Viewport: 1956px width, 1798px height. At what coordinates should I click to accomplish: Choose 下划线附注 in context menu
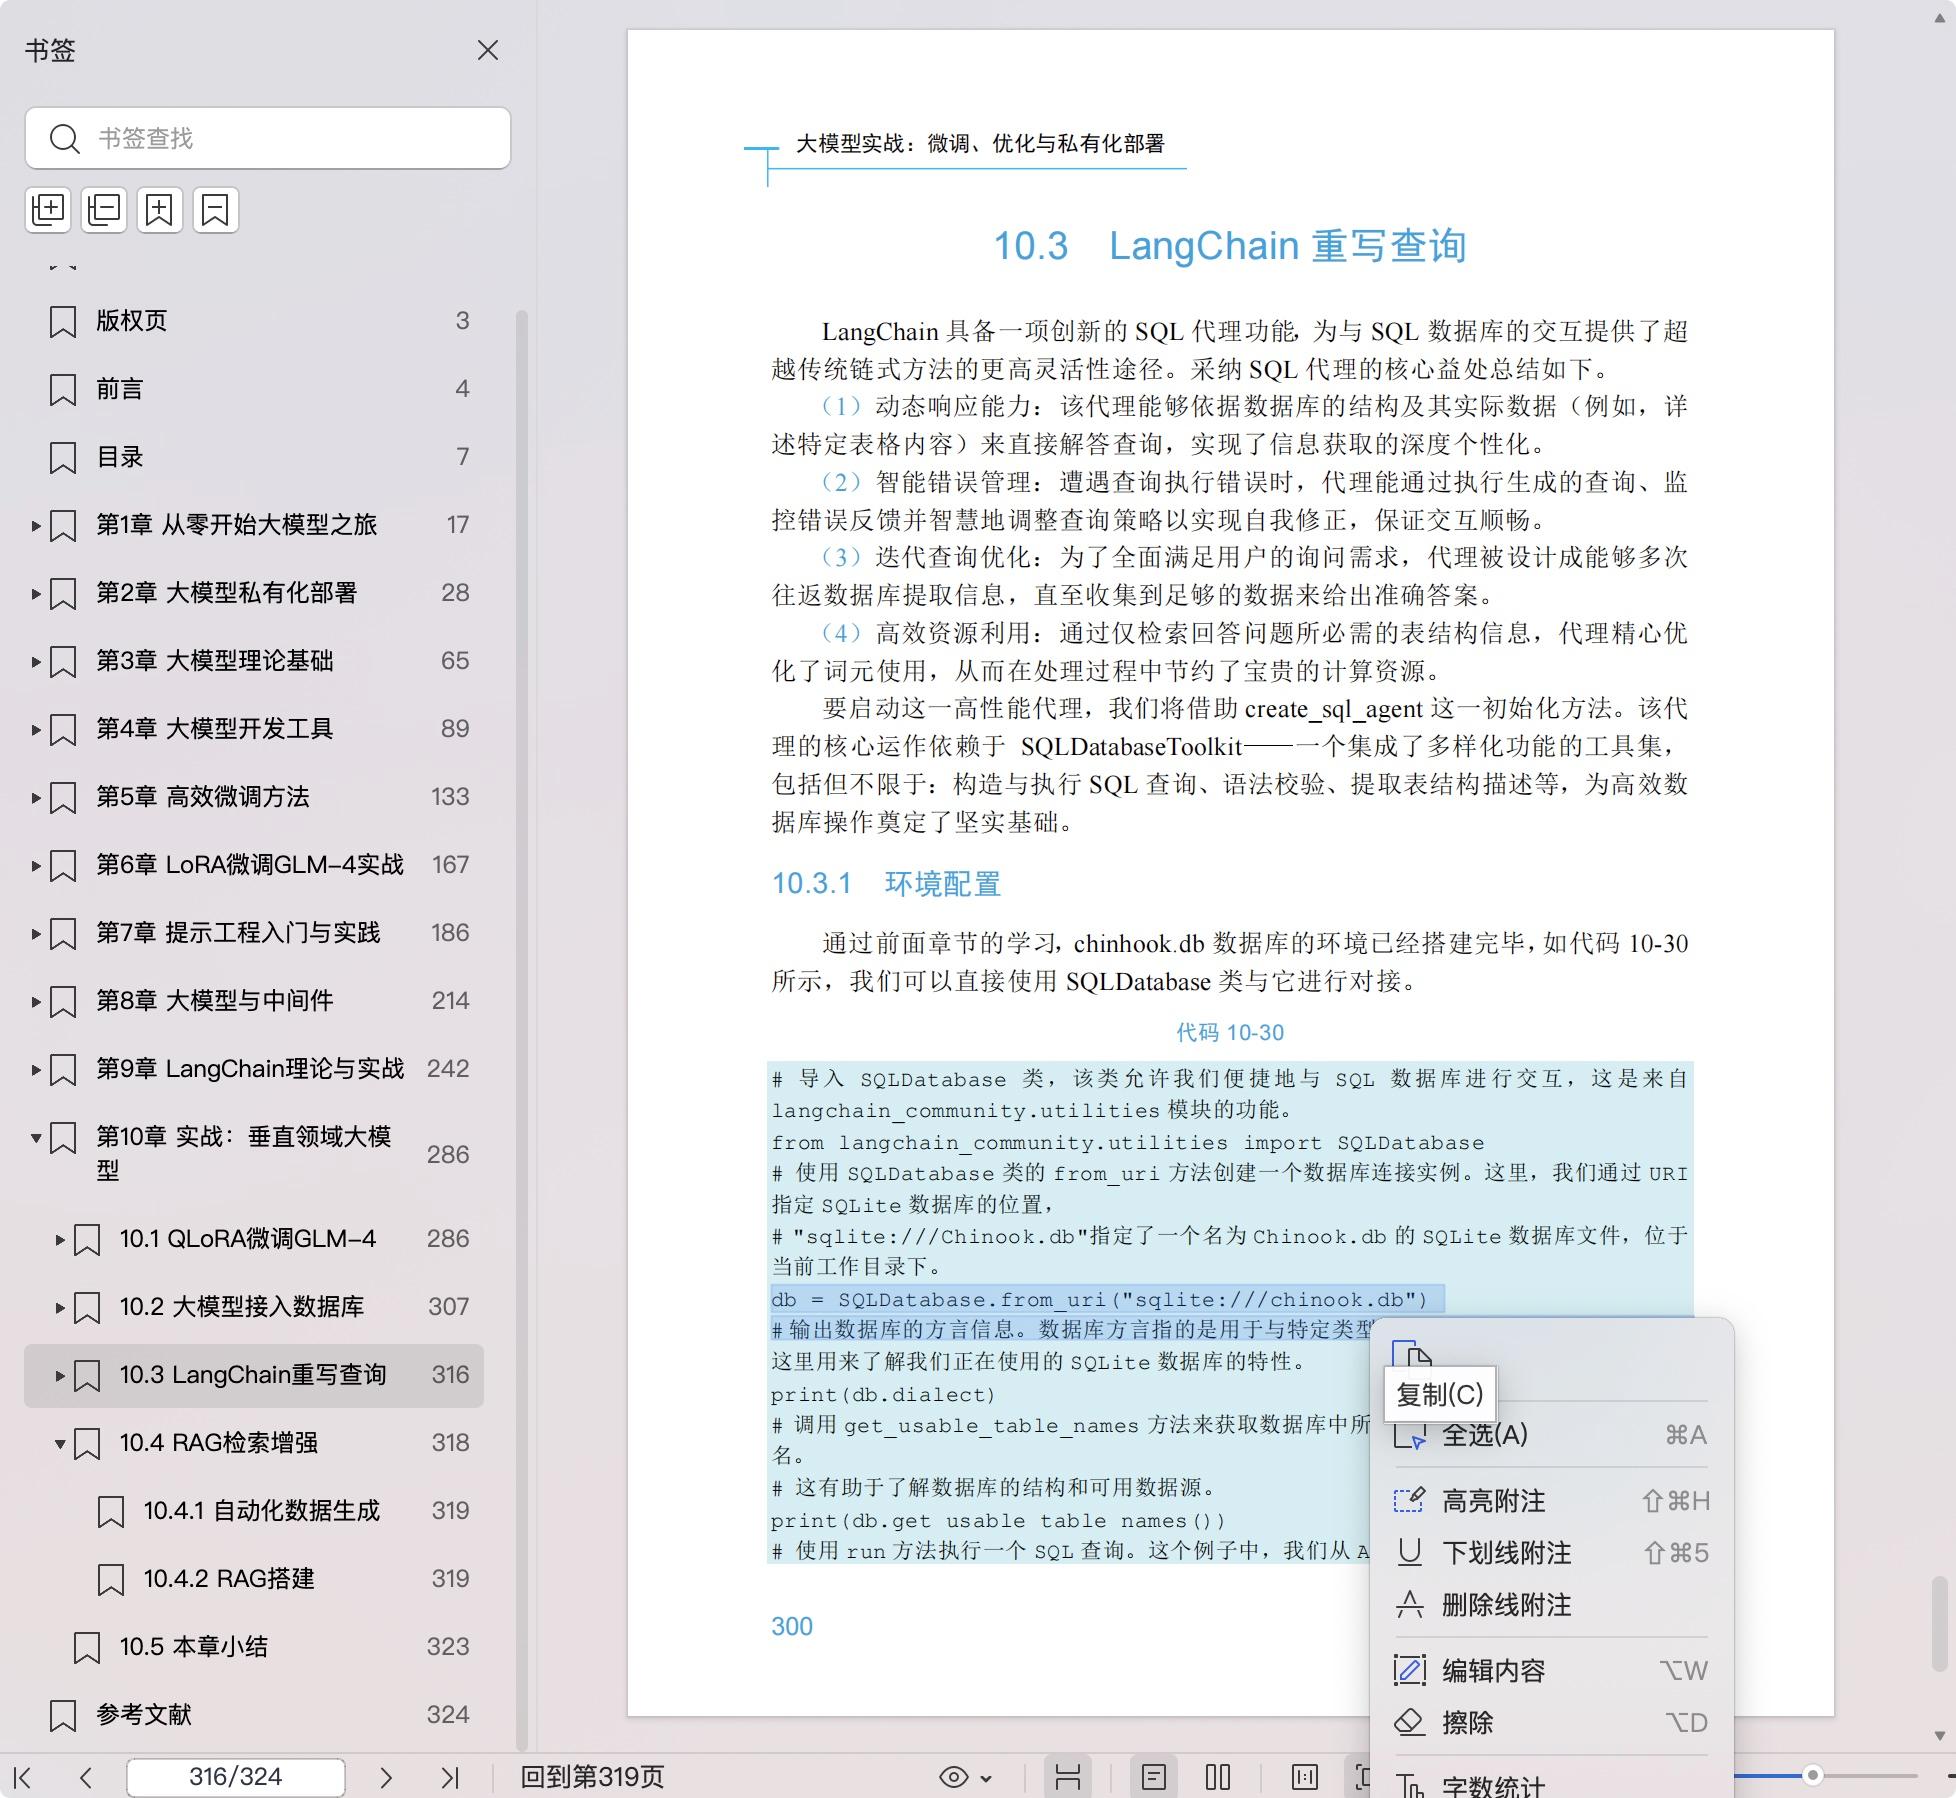[x=1551, y=1553]
